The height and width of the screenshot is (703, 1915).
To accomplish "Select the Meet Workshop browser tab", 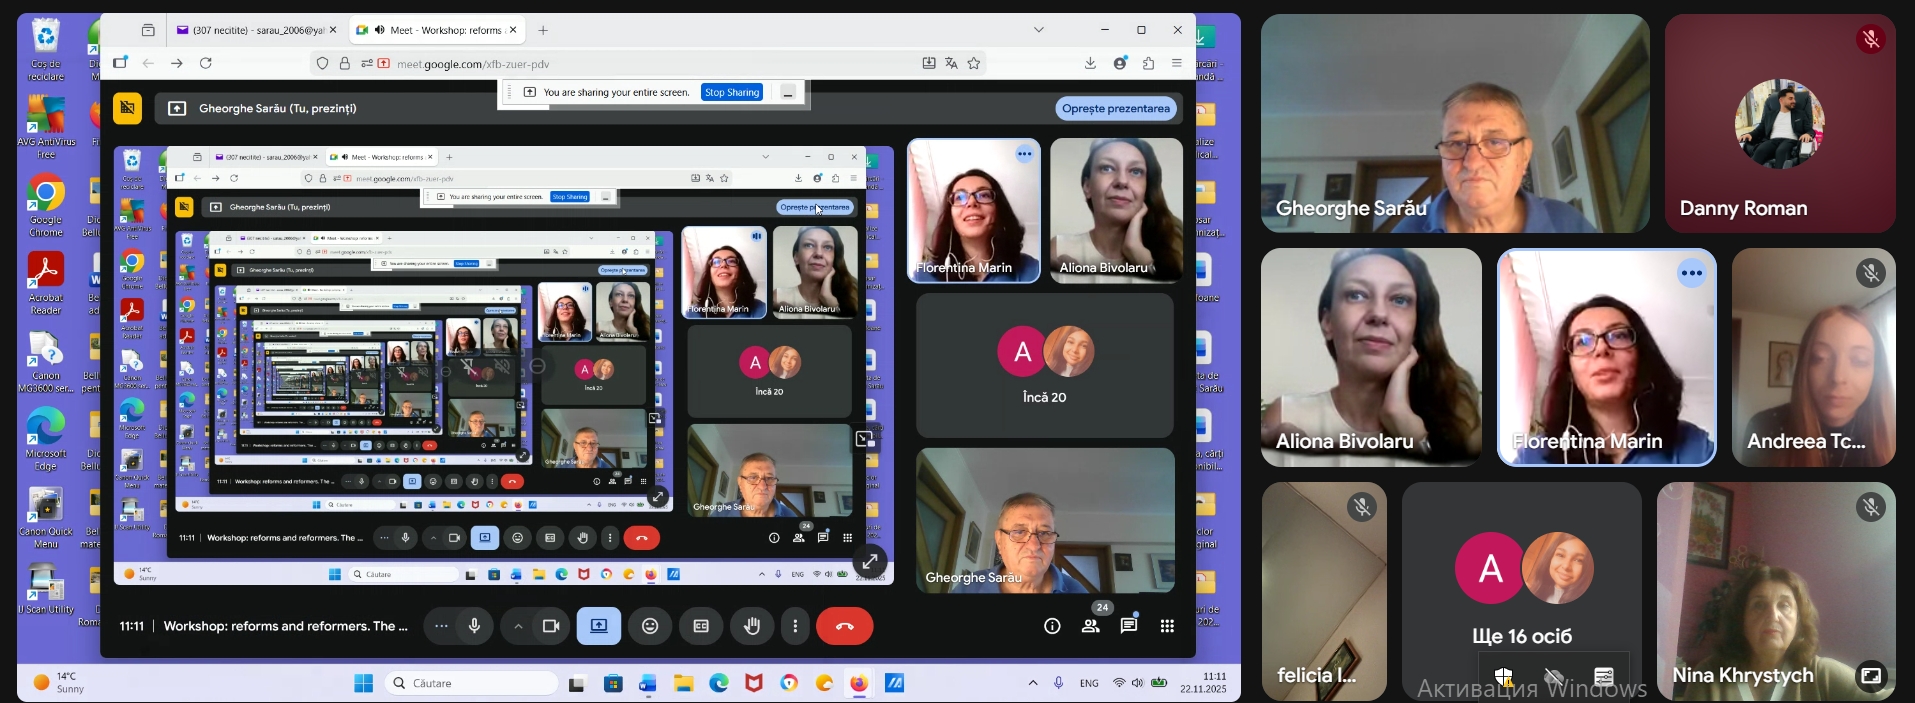I will [x=435, y=30].
